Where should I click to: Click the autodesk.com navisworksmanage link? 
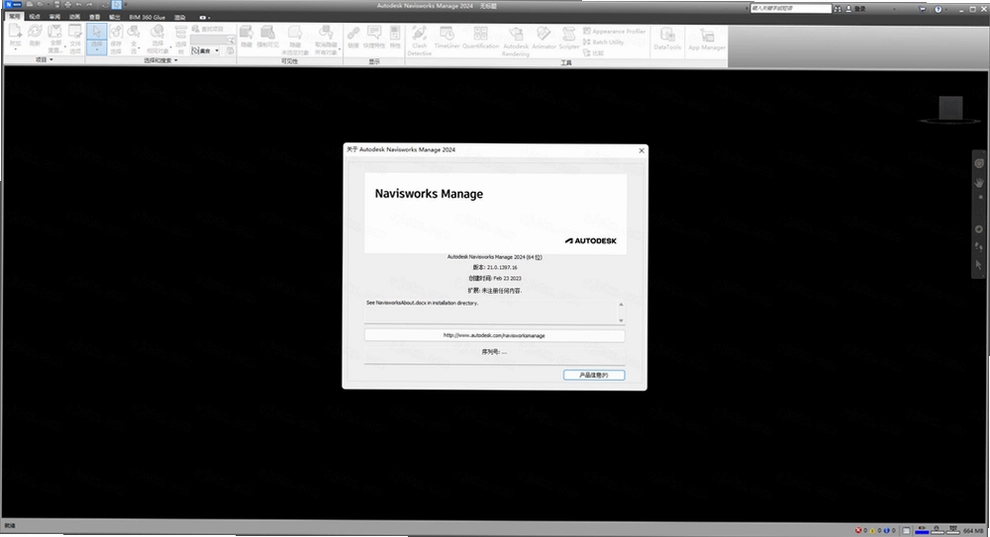494,336
